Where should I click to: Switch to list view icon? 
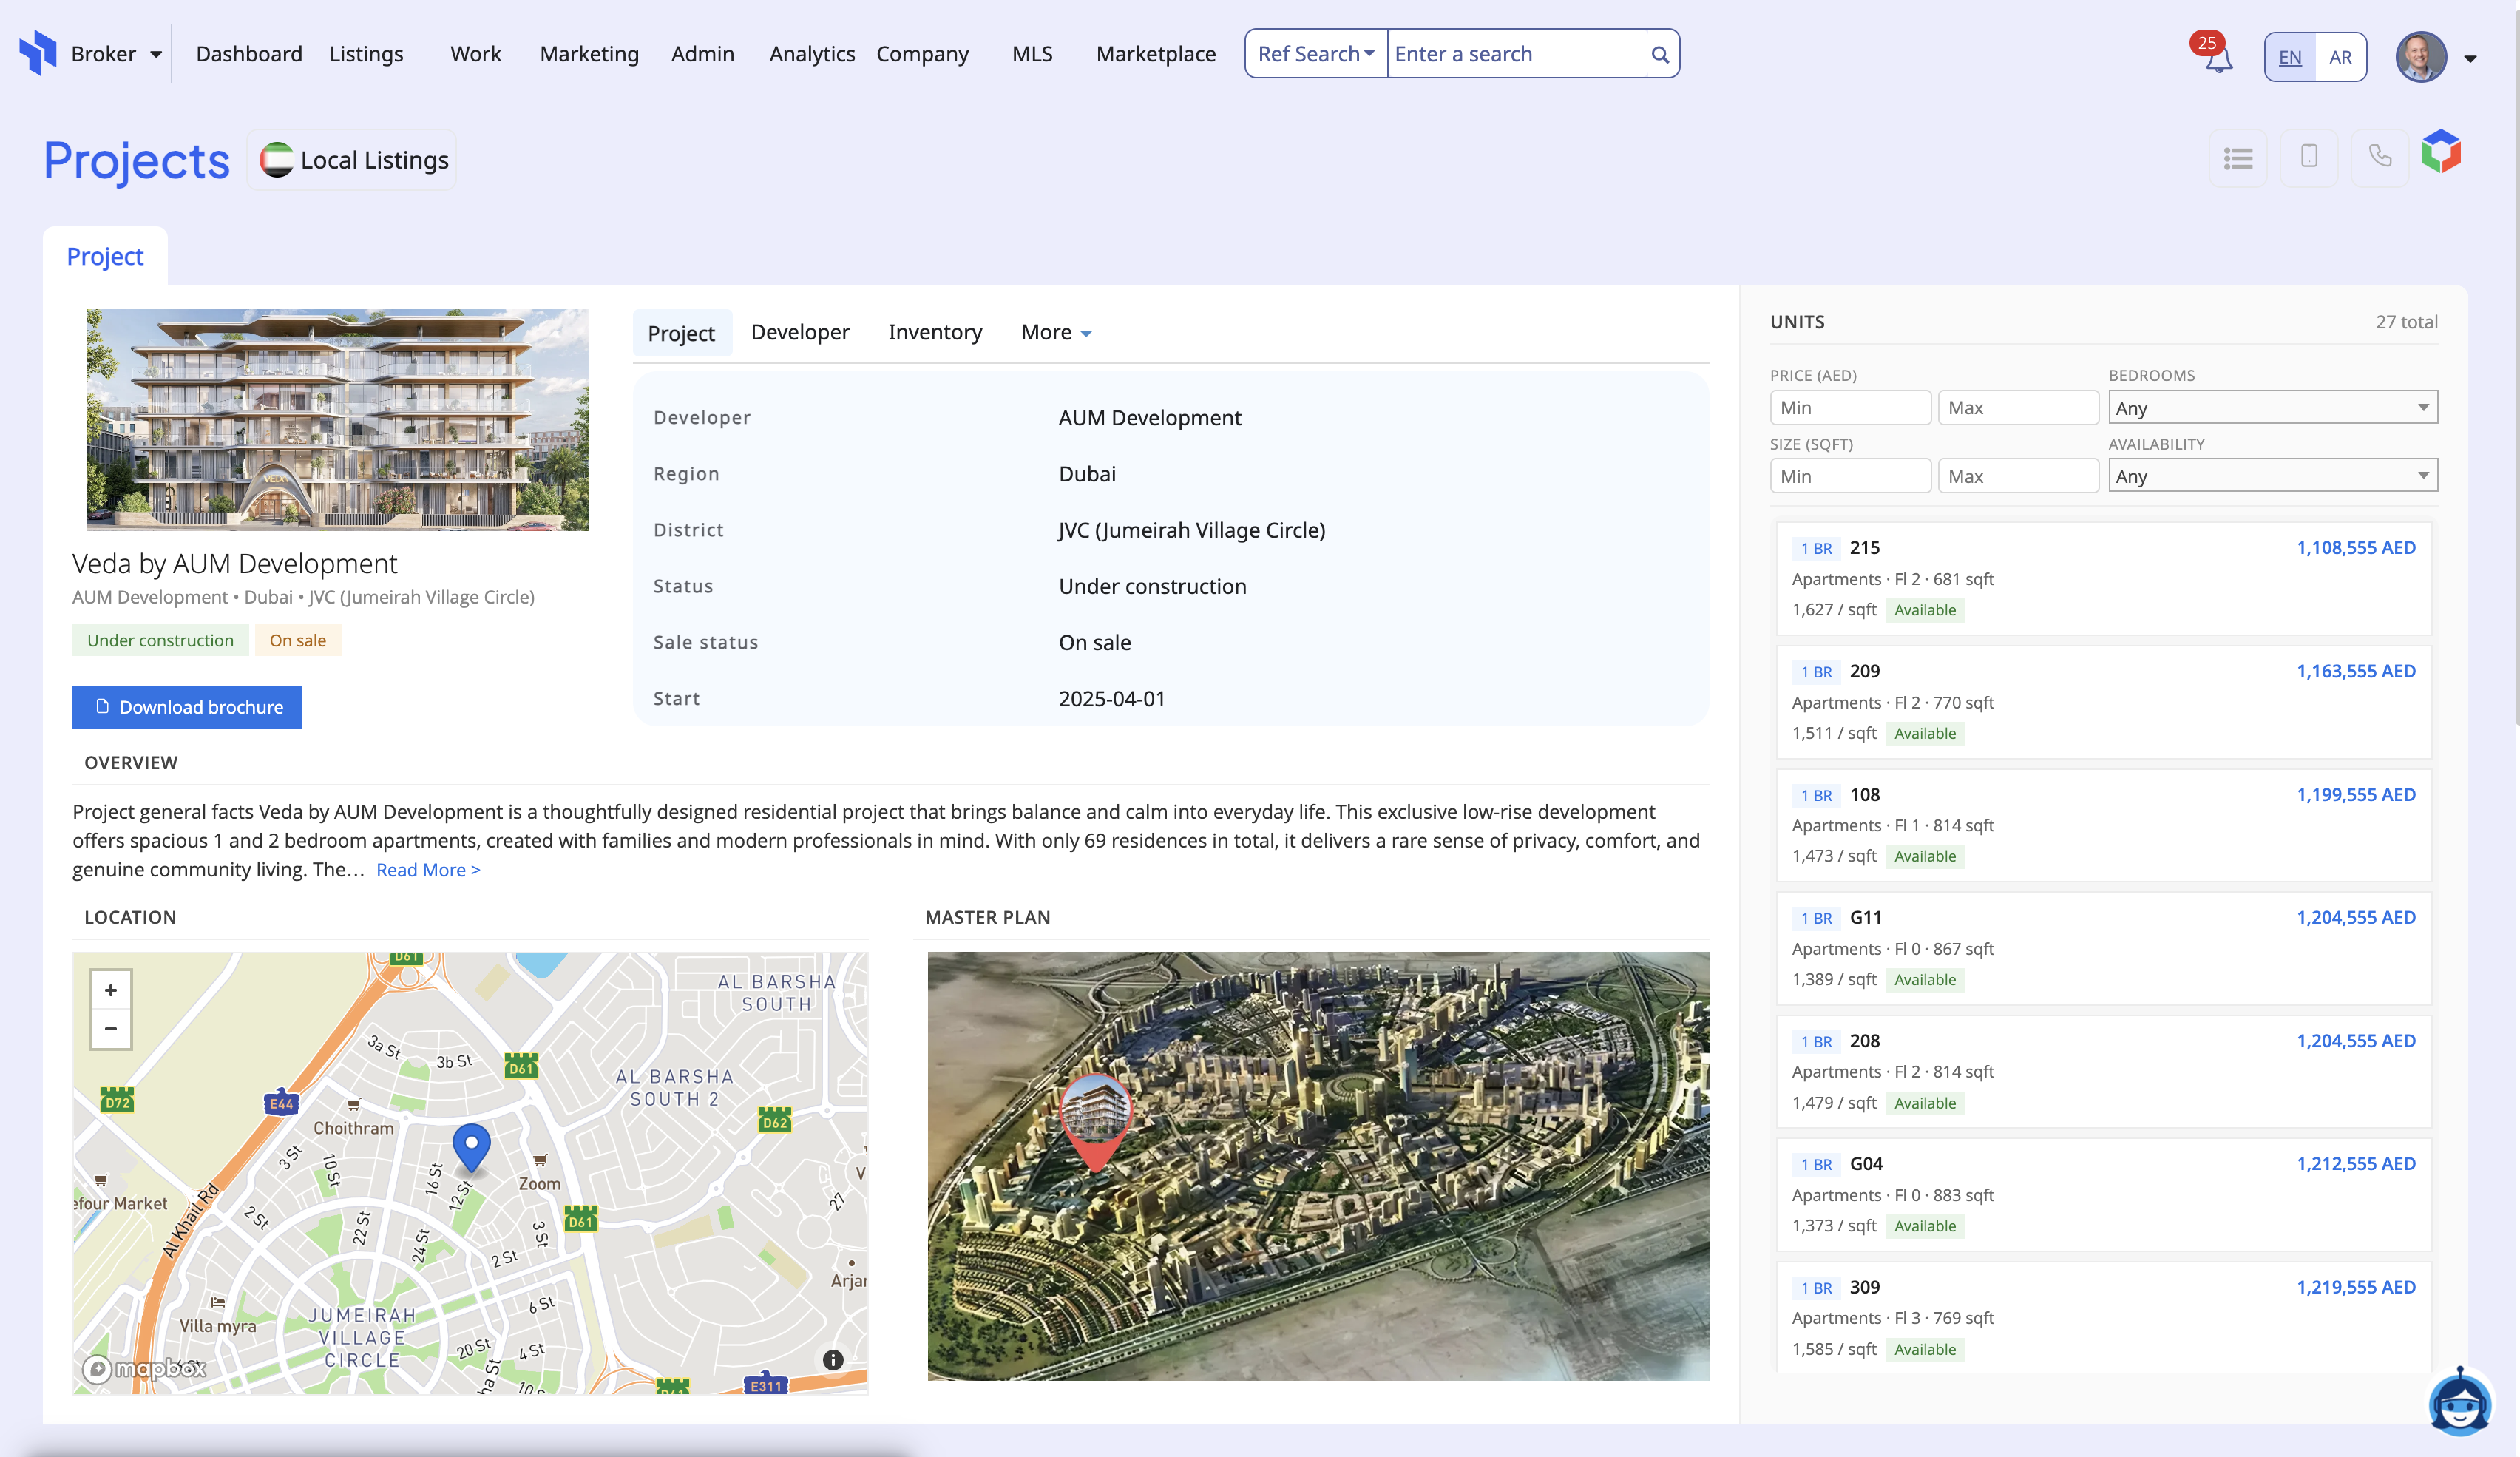pos(2238,158)
